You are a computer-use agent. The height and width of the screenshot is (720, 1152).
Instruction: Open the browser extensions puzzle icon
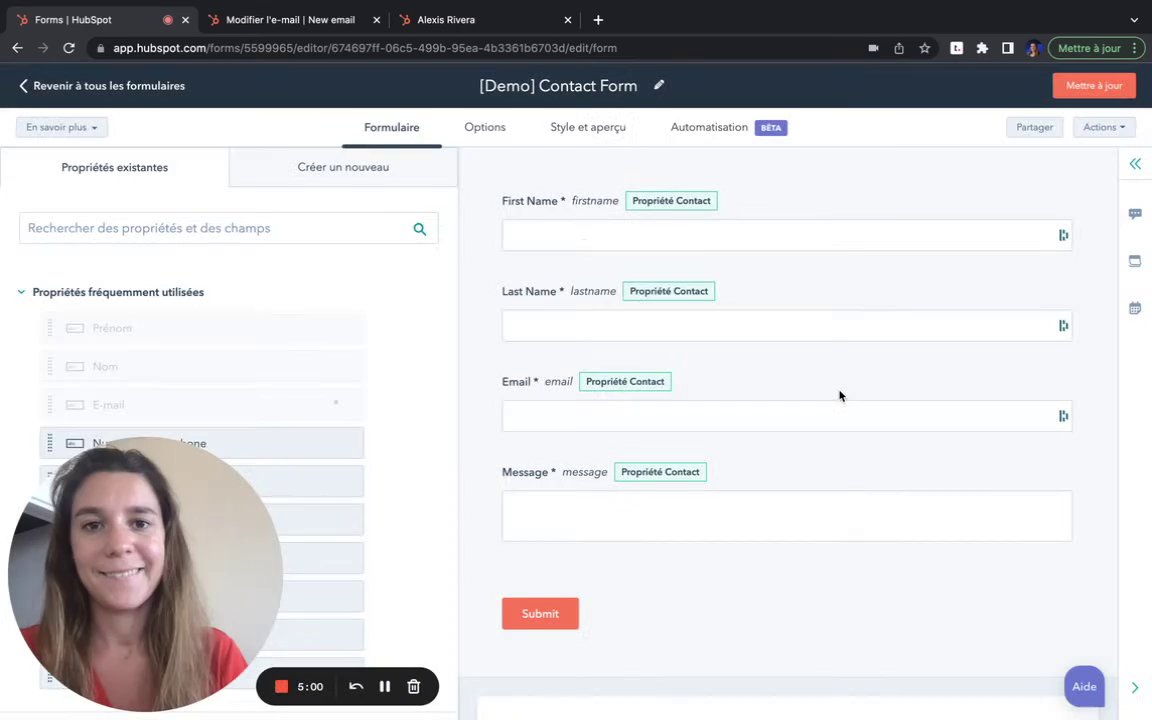tap(982, 48)
